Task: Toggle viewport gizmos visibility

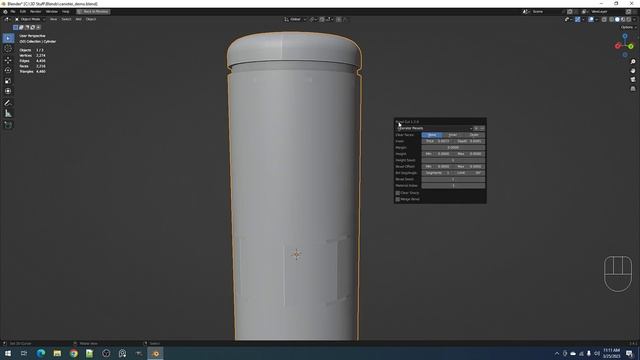Action: point(578,19)
